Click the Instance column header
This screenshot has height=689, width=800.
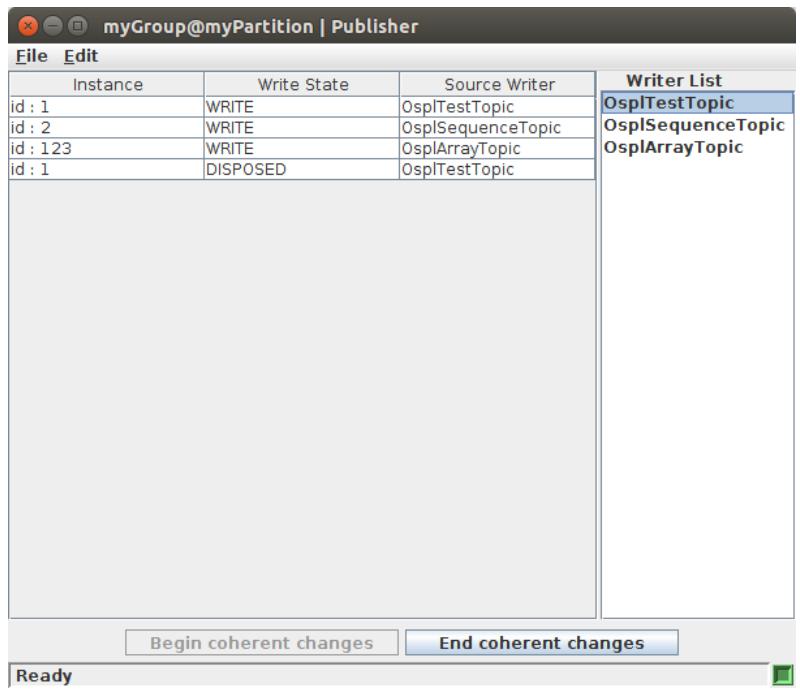coord(107,84)
